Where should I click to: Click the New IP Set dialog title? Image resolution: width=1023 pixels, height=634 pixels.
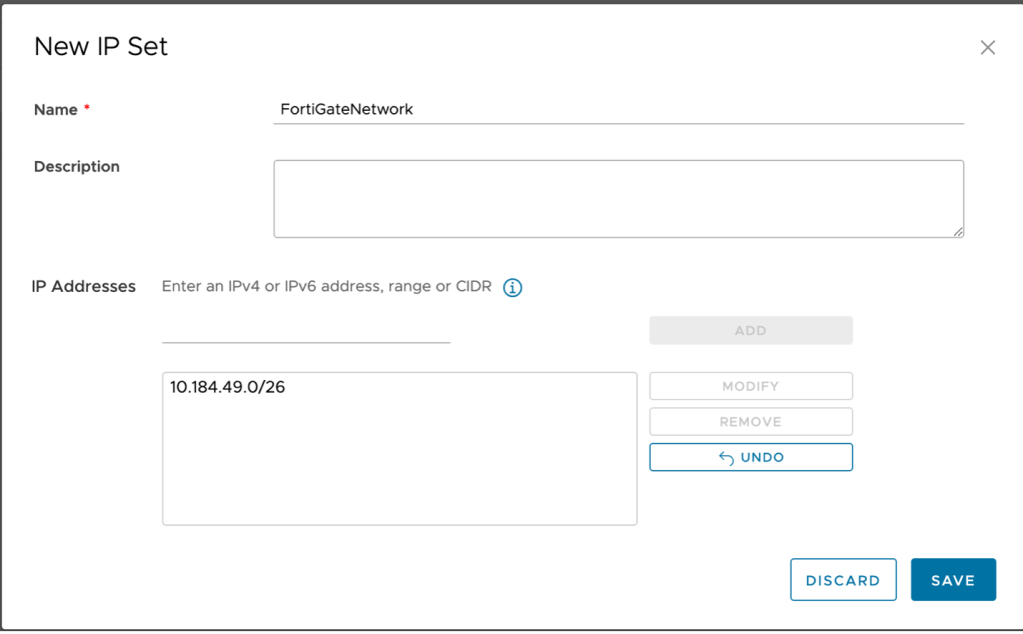pyautogui.click(x=101, y=47)
